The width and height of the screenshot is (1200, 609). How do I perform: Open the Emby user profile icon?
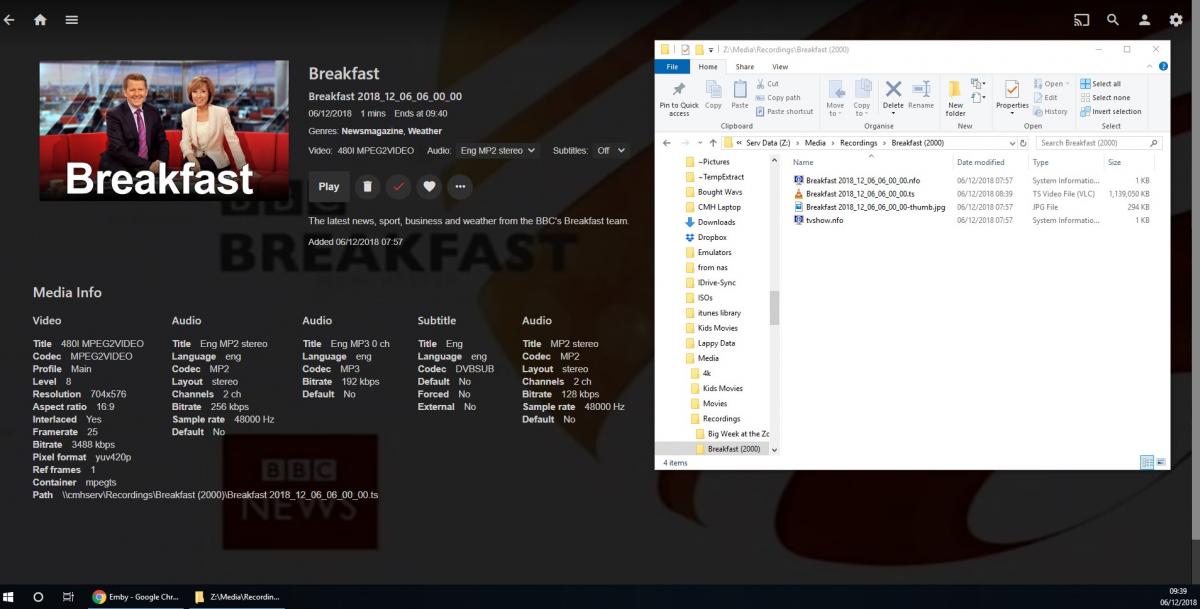(1146, 19)
